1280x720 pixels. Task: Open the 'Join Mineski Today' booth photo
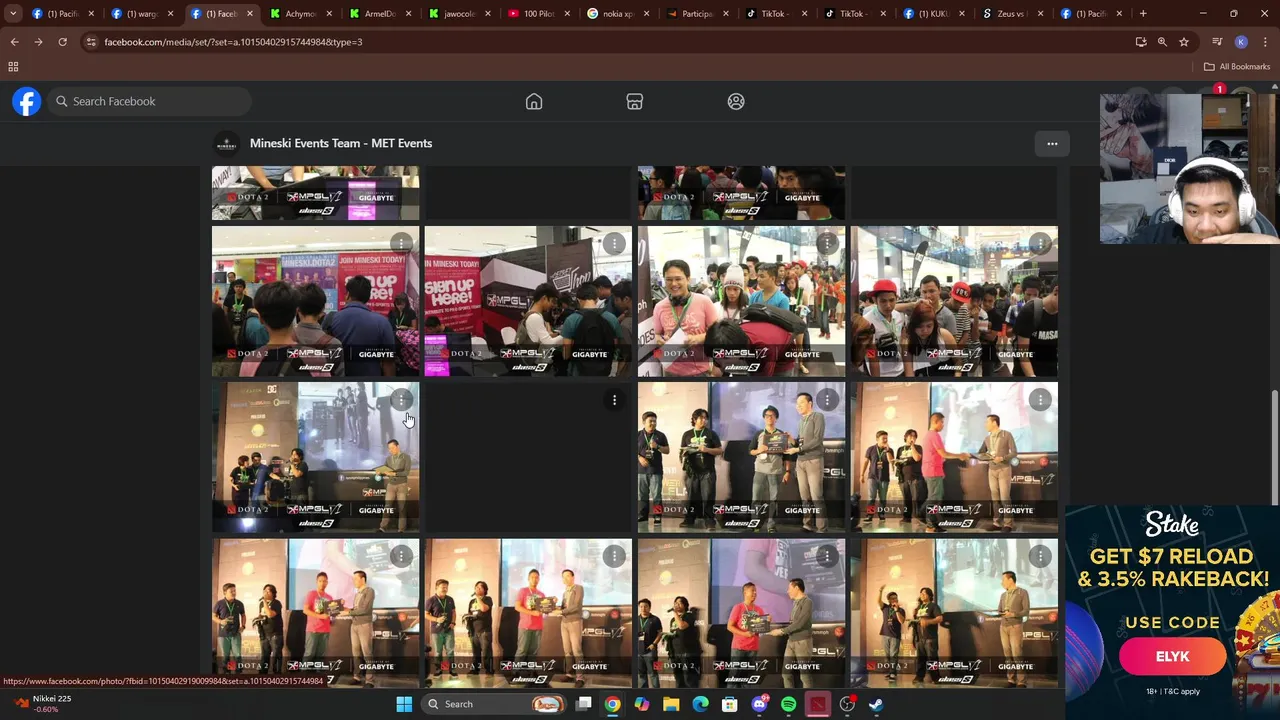[315, 301]
